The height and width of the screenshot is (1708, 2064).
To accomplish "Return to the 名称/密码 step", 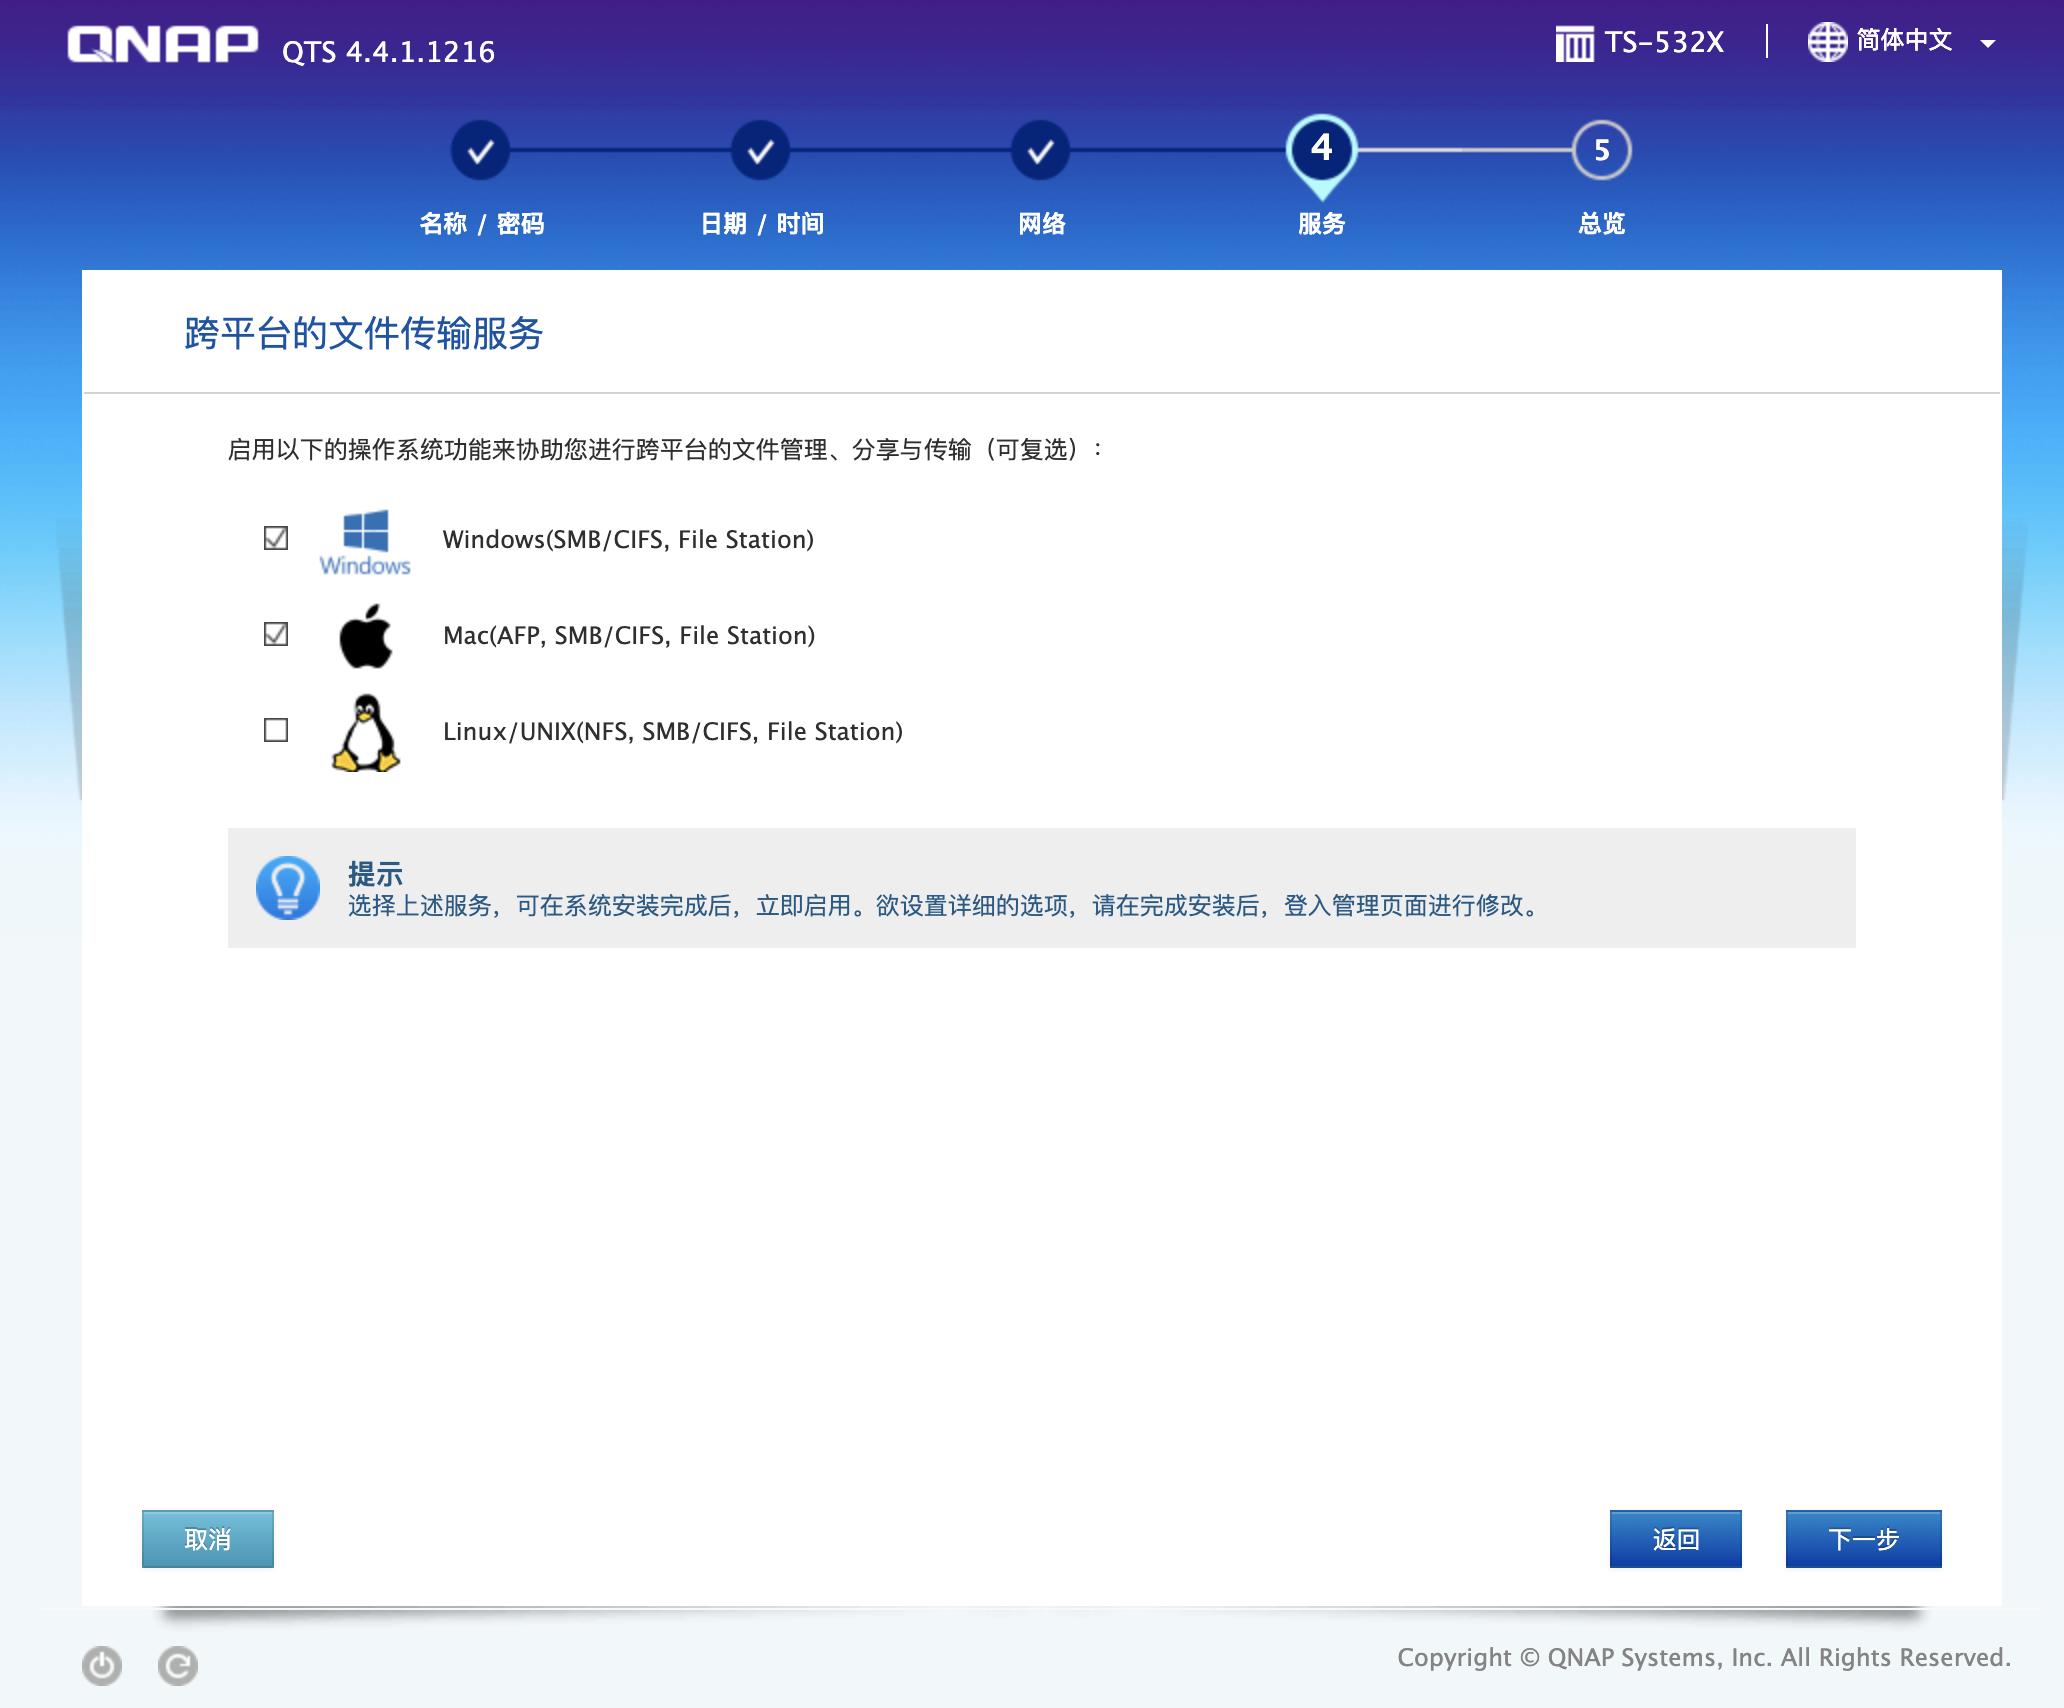I will tap(483, 152).
